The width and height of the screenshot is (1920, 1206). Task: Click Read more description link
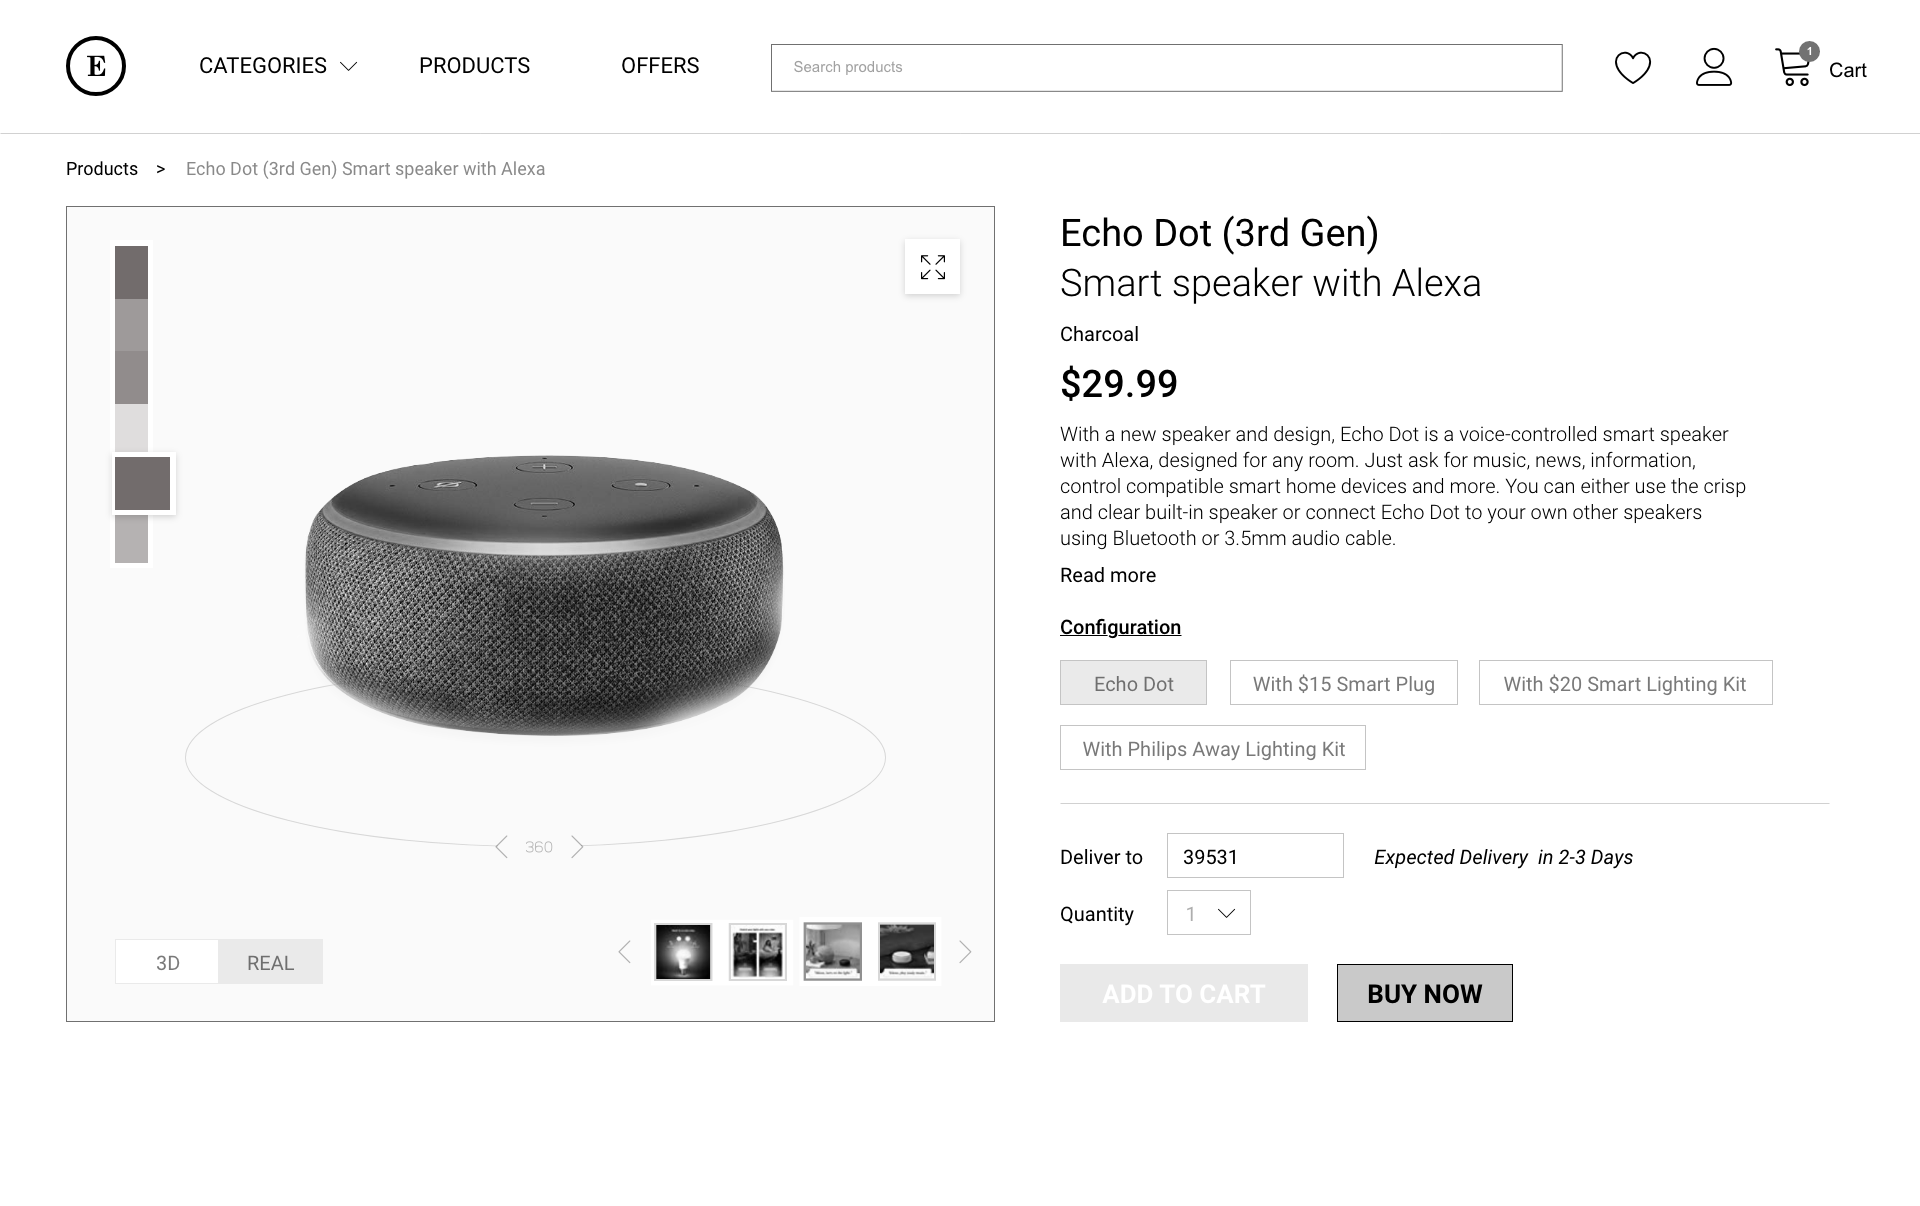[1107, 575]
